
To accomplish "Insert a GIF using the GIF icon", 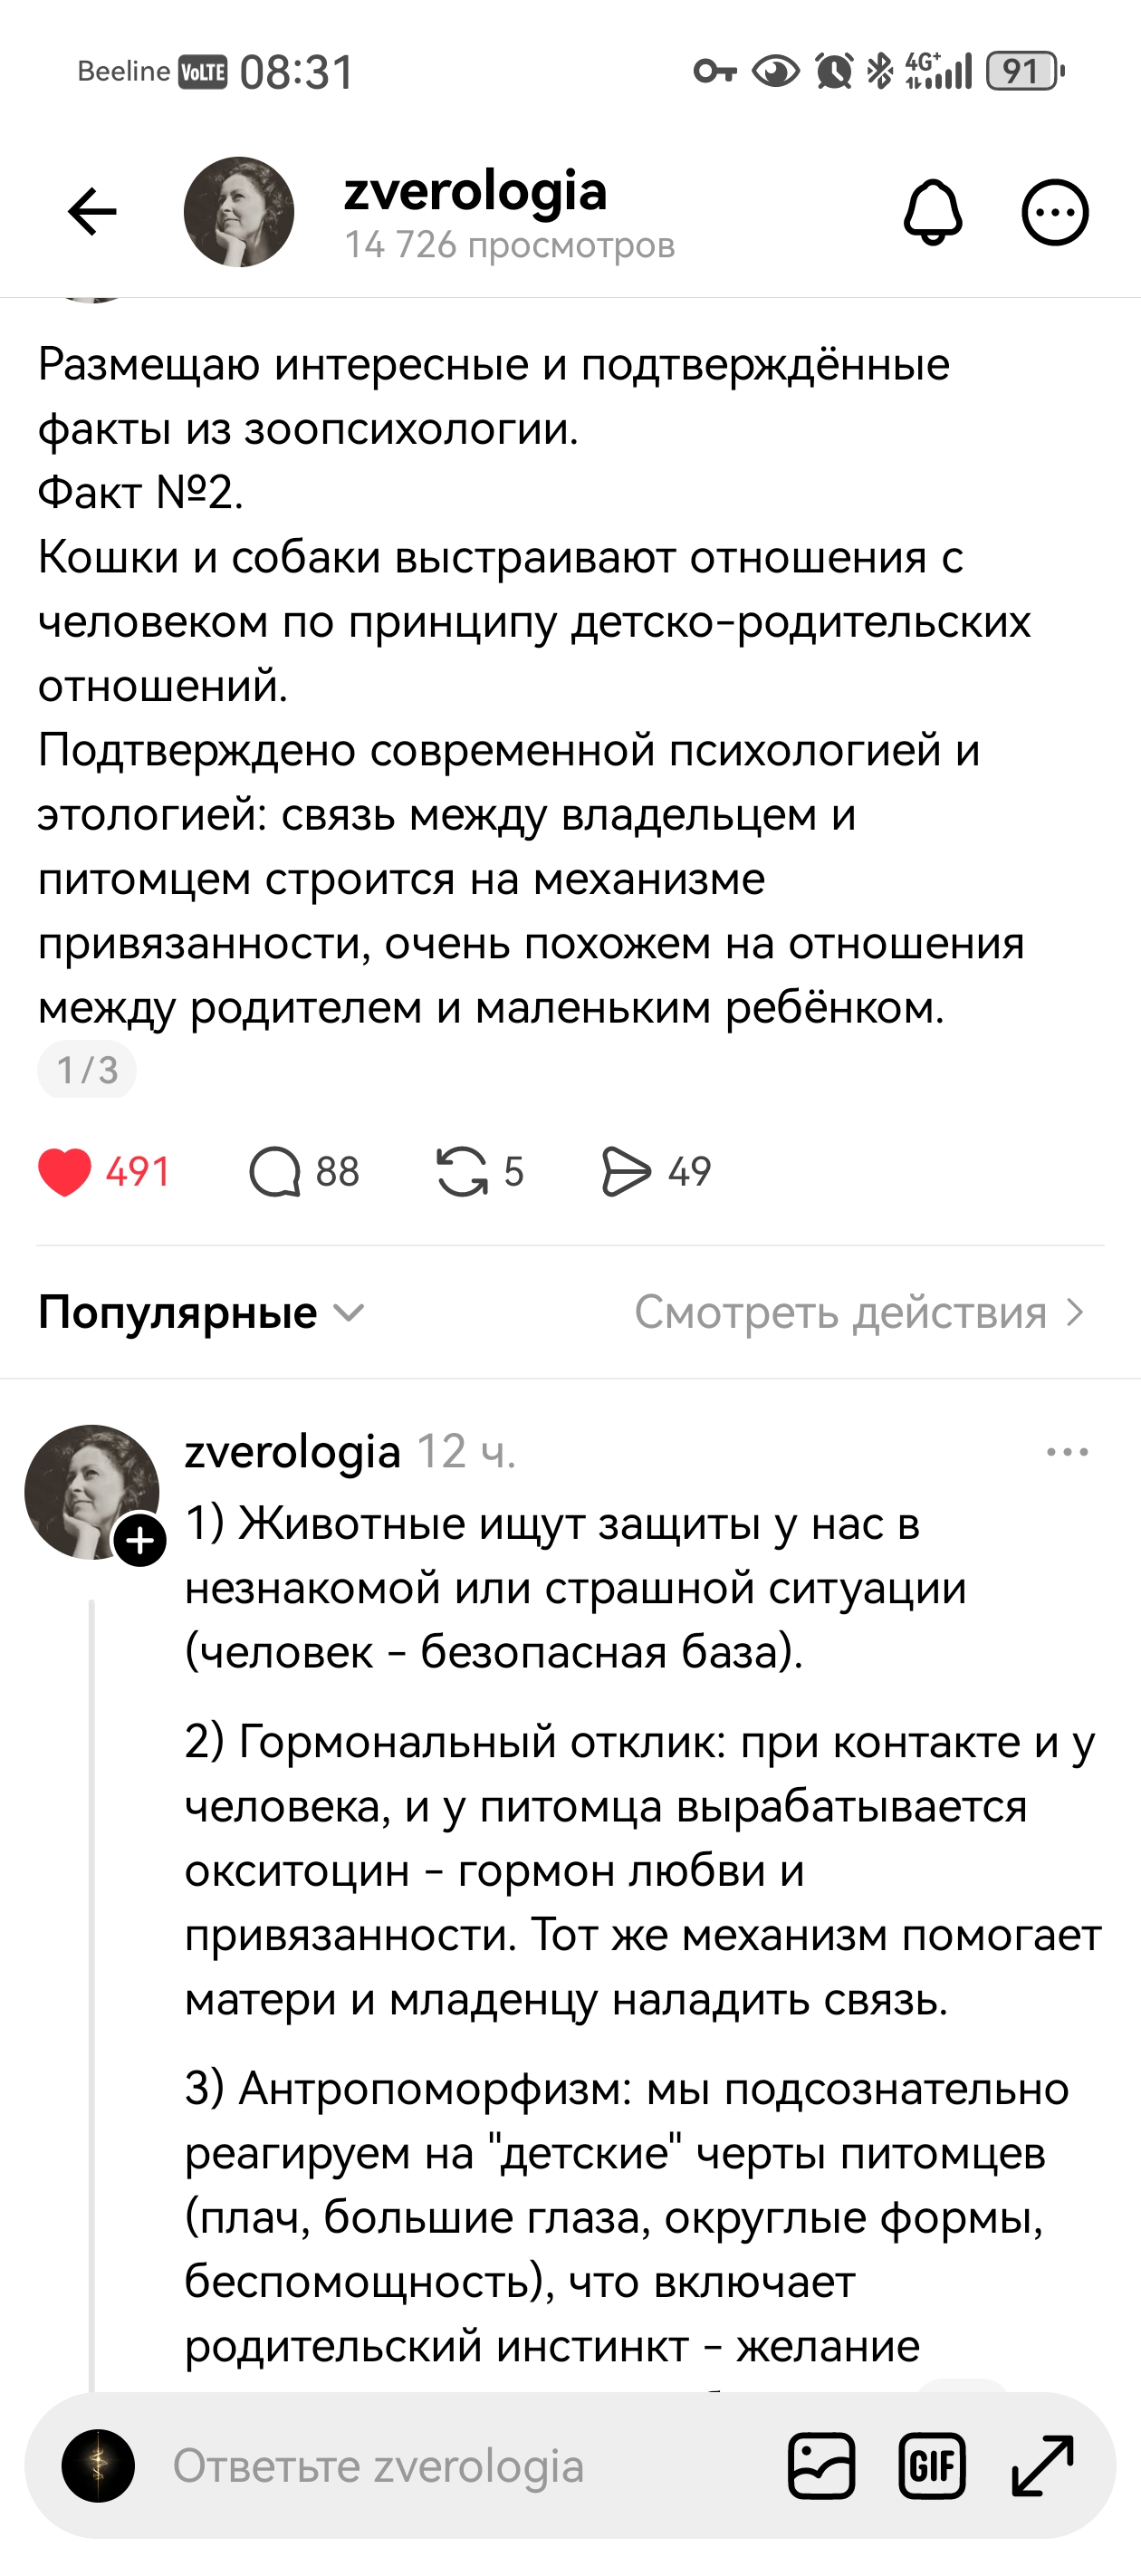I will pos(934,2466).
